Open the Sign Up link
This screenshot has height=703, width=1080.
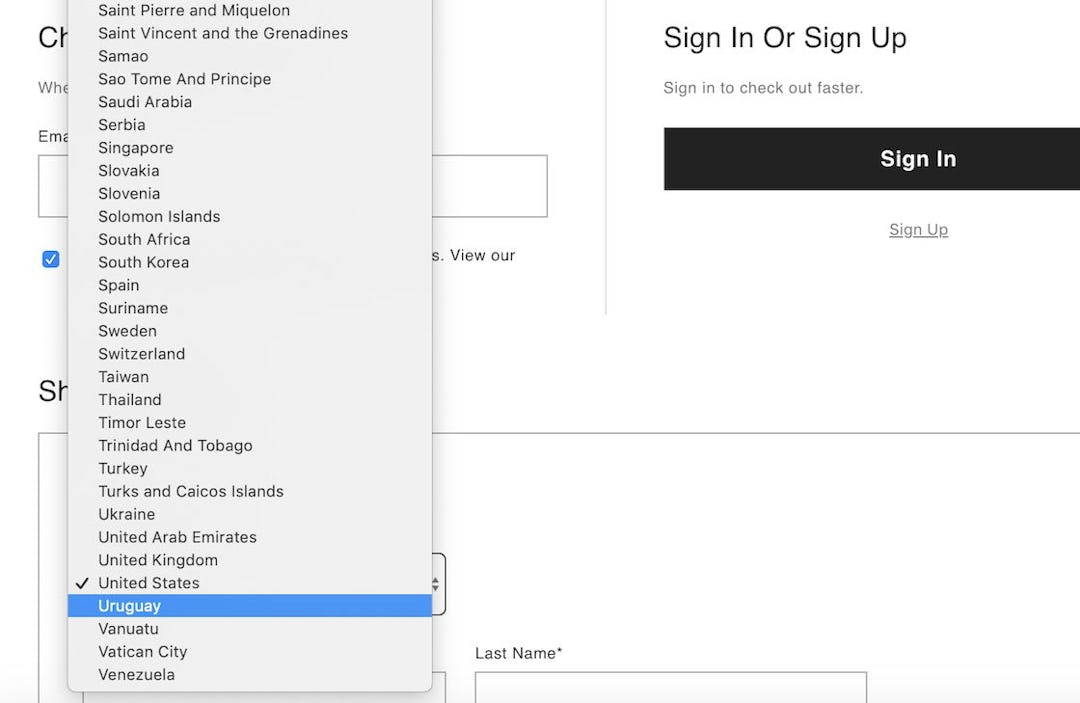918,229
